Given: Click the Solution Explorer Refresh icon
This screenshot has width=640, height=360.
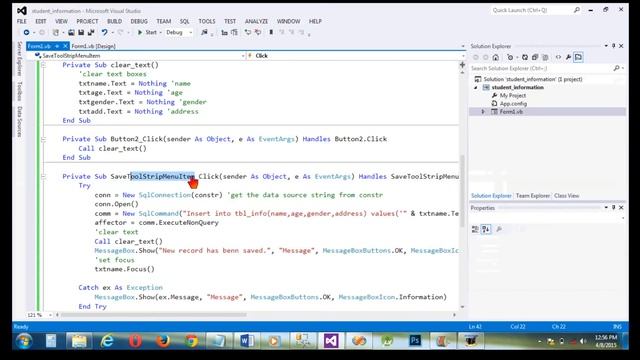Looking at the screenshot, I should click(x=525, y=57).
